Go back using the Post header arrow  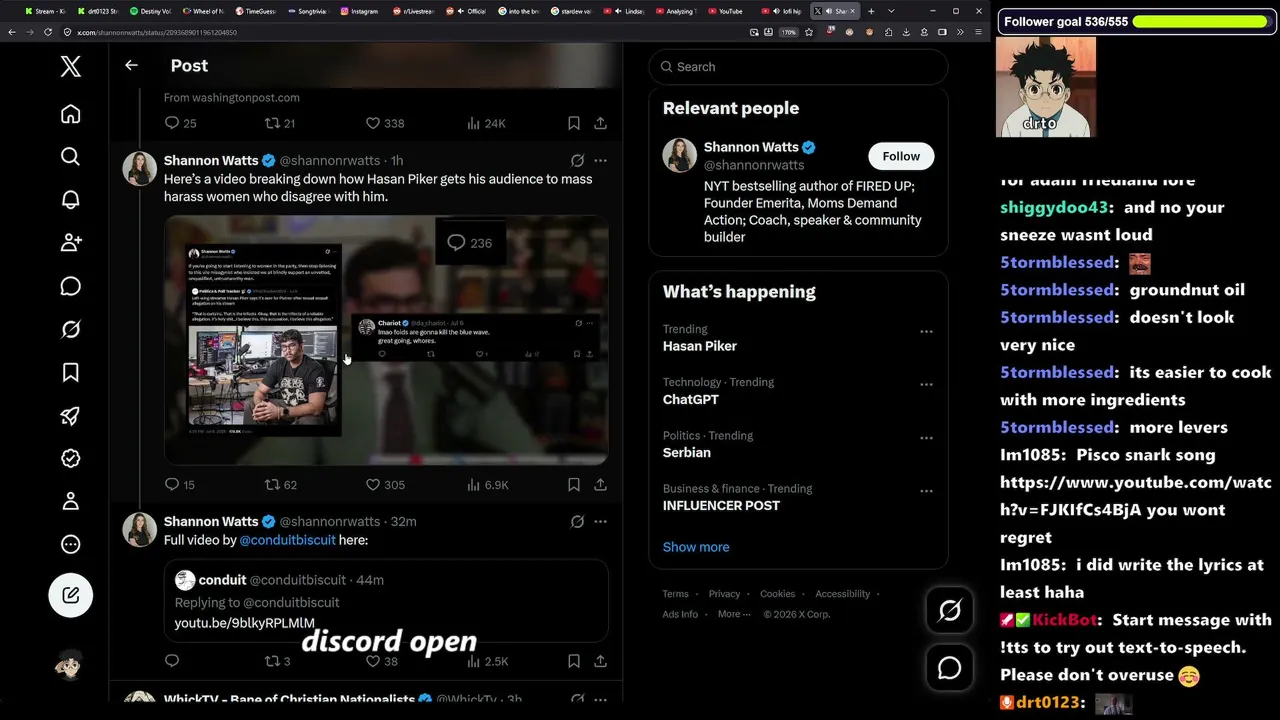coord(131,65)
